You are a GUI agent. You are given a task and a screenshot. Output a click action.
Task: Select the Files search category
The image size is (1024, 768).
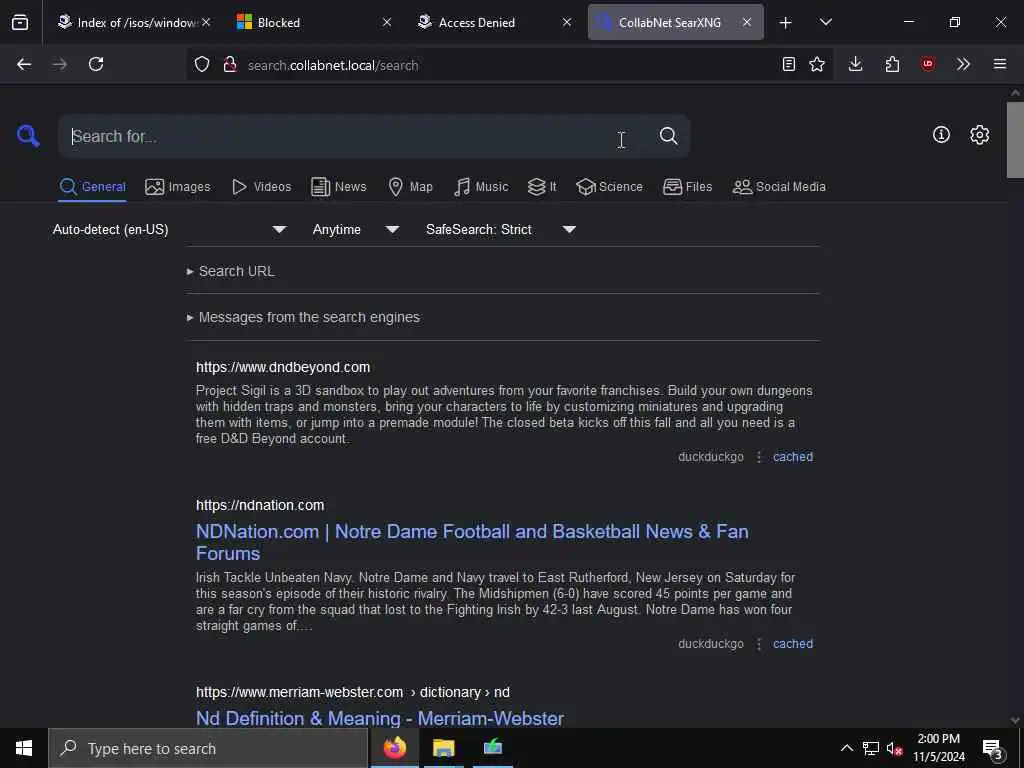point(687,187)
